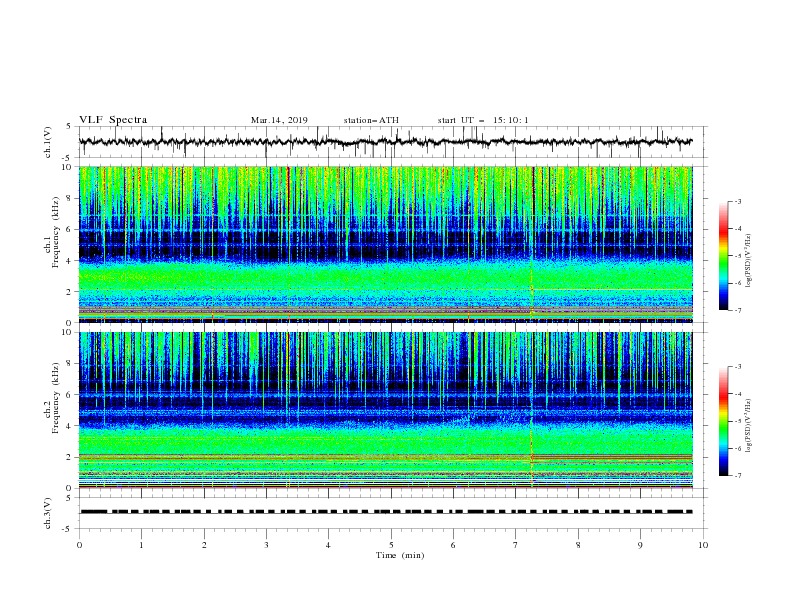
Task: Click the ch.1 spectrogram color scale bar
Action: tap(724, 256)
